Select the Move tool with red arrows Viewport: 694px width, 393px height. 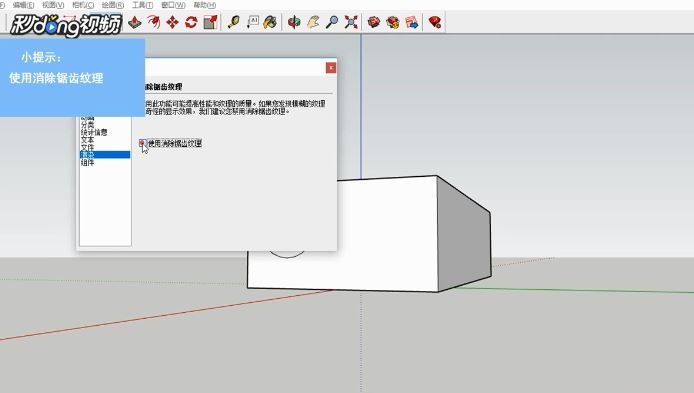pyautogui.click(x=172, y=22)
